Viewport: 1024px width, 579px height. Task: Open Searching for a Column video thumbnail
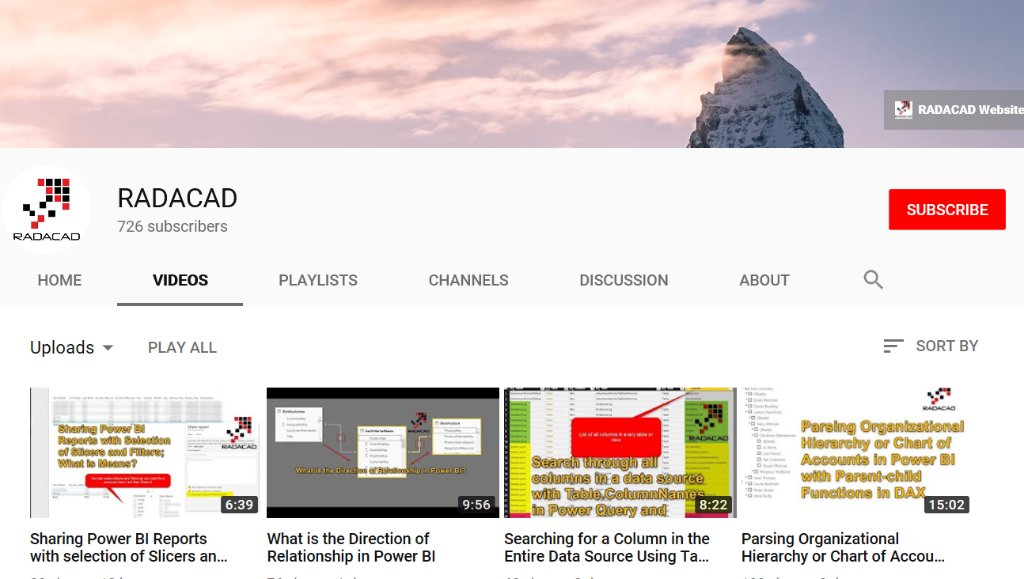click(x=620, y=452)
